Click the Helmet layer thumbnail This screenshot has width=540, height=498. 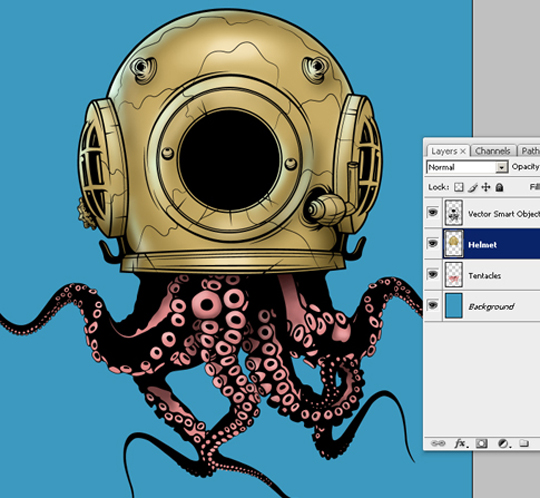(x=454, y=244)
